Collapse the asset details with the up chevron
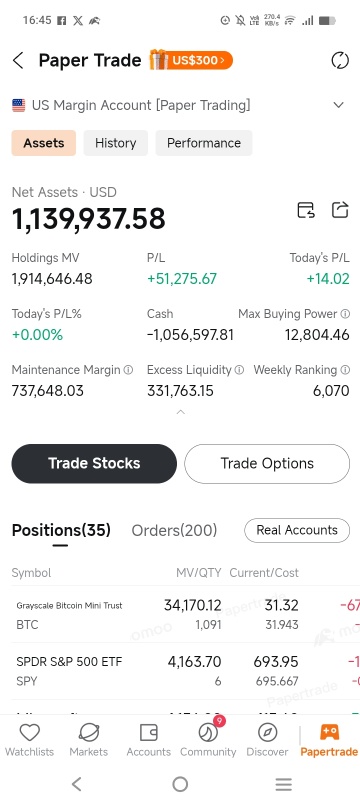 (x=181, y=412)
